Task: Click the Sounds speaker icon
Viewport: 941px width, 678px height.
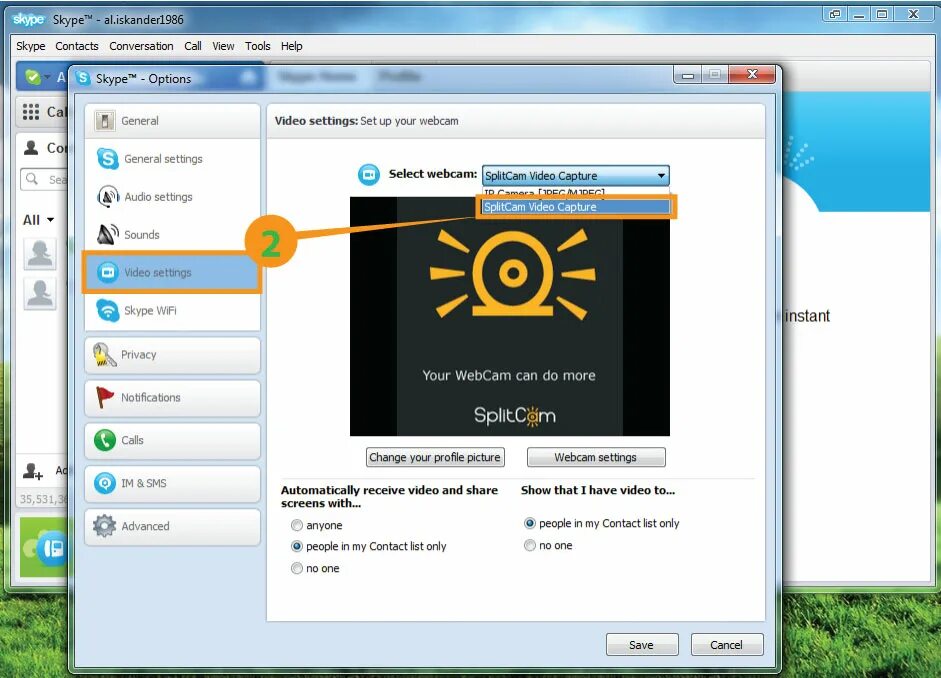Action: pos(107,235)
